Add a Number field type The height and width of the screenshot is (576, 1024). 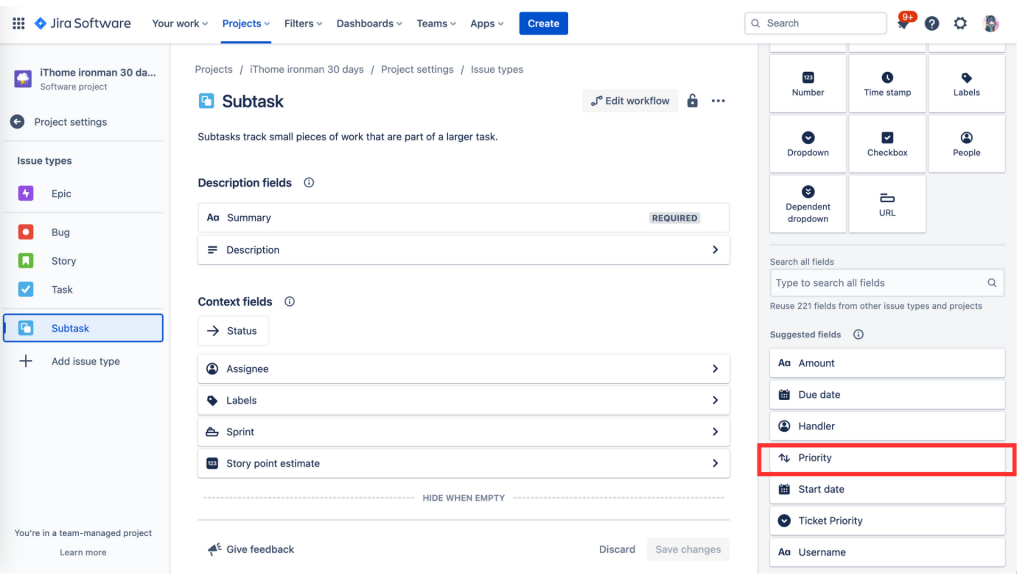pyautogui.click(x=808, y=84)
